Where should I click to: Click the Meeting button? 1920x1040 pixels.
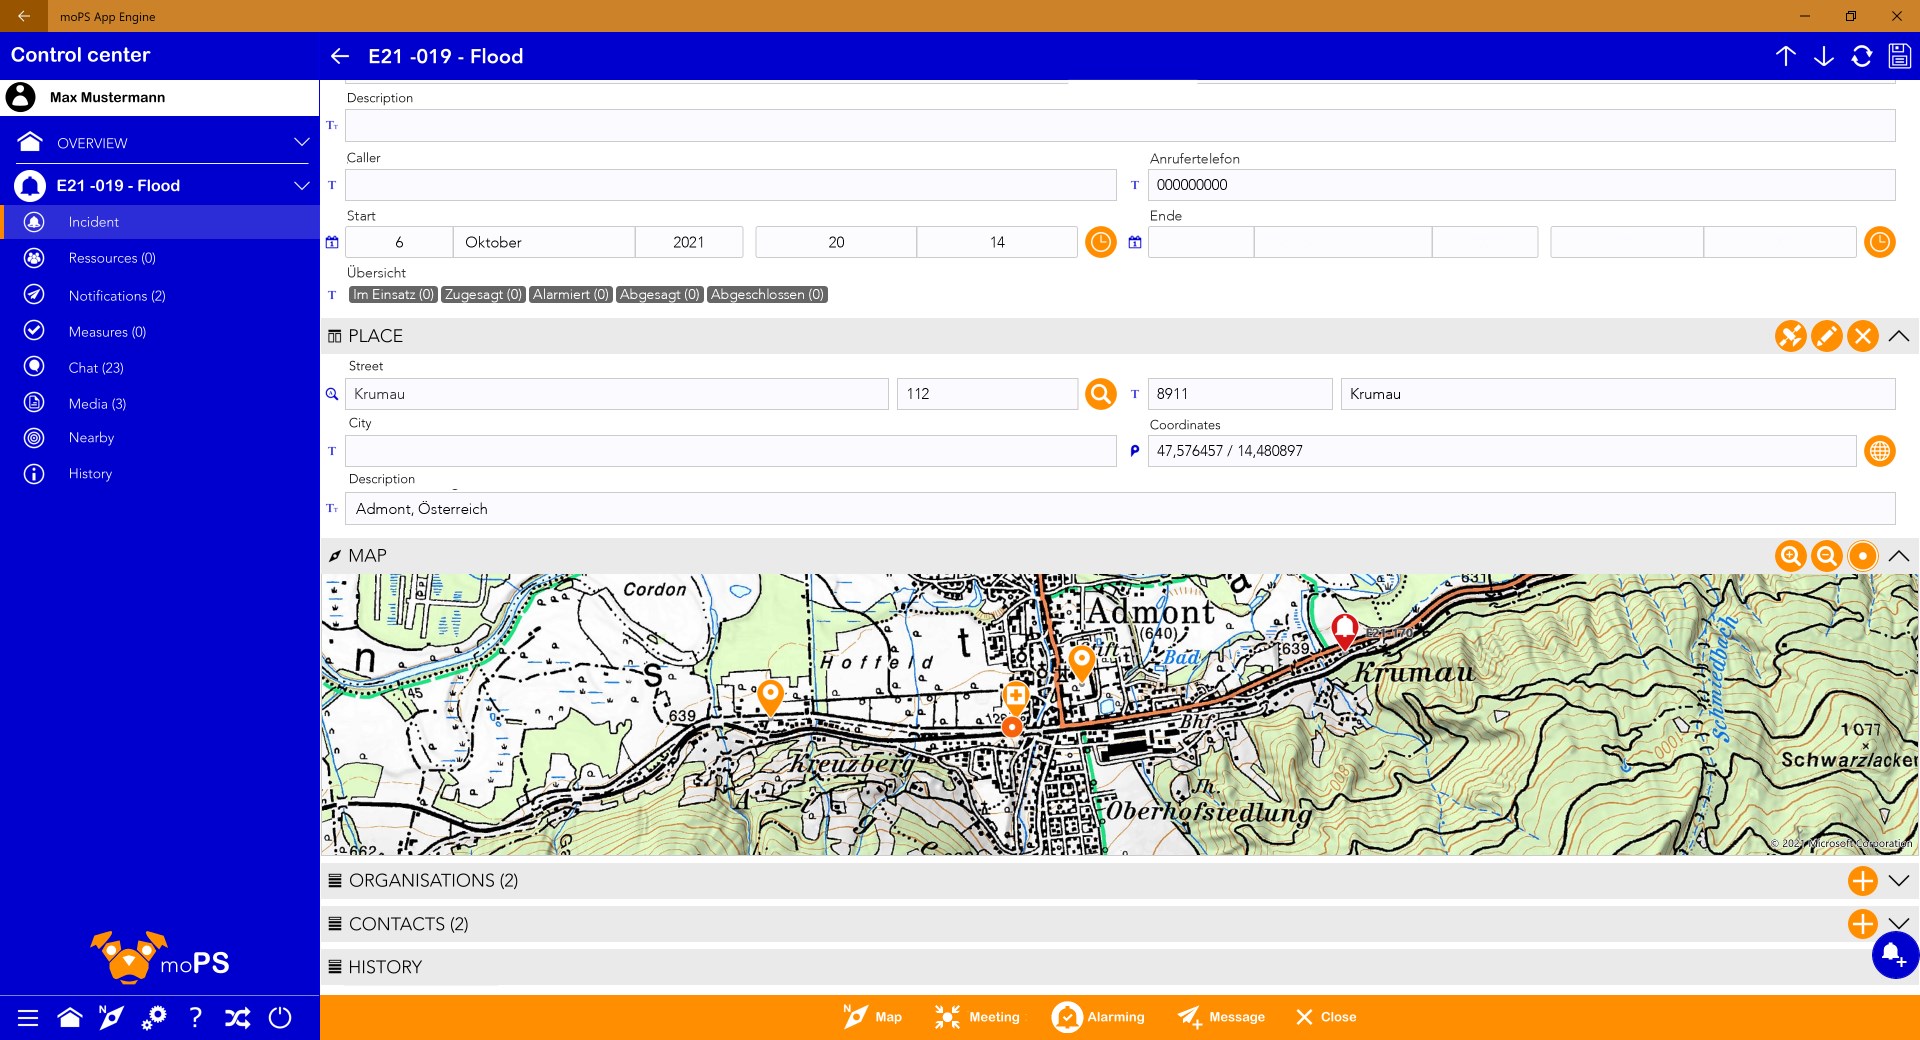tap(977, 1017)
